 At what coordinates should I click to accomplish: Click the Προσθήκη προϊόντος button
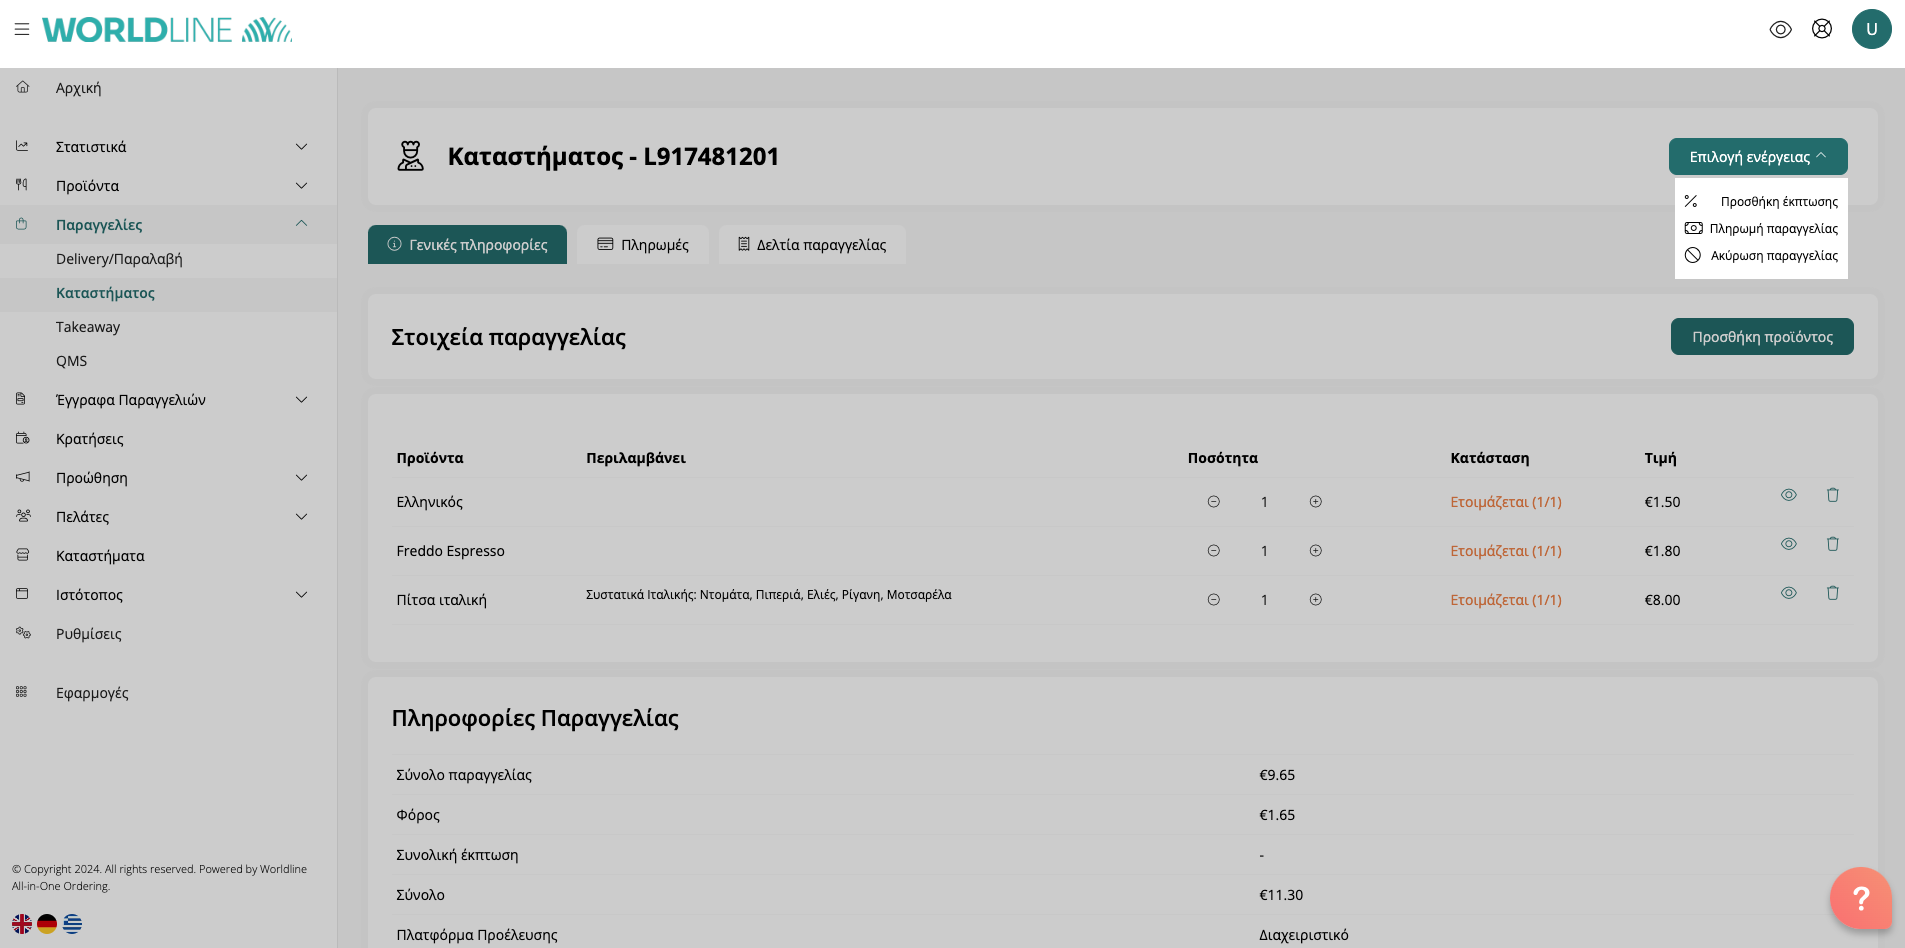point(1761,337)
